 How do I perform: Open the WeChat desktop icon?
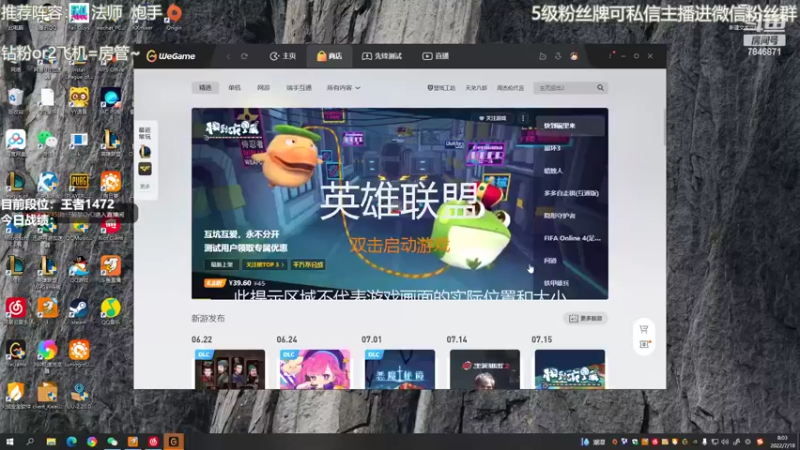tap(47, 141)
